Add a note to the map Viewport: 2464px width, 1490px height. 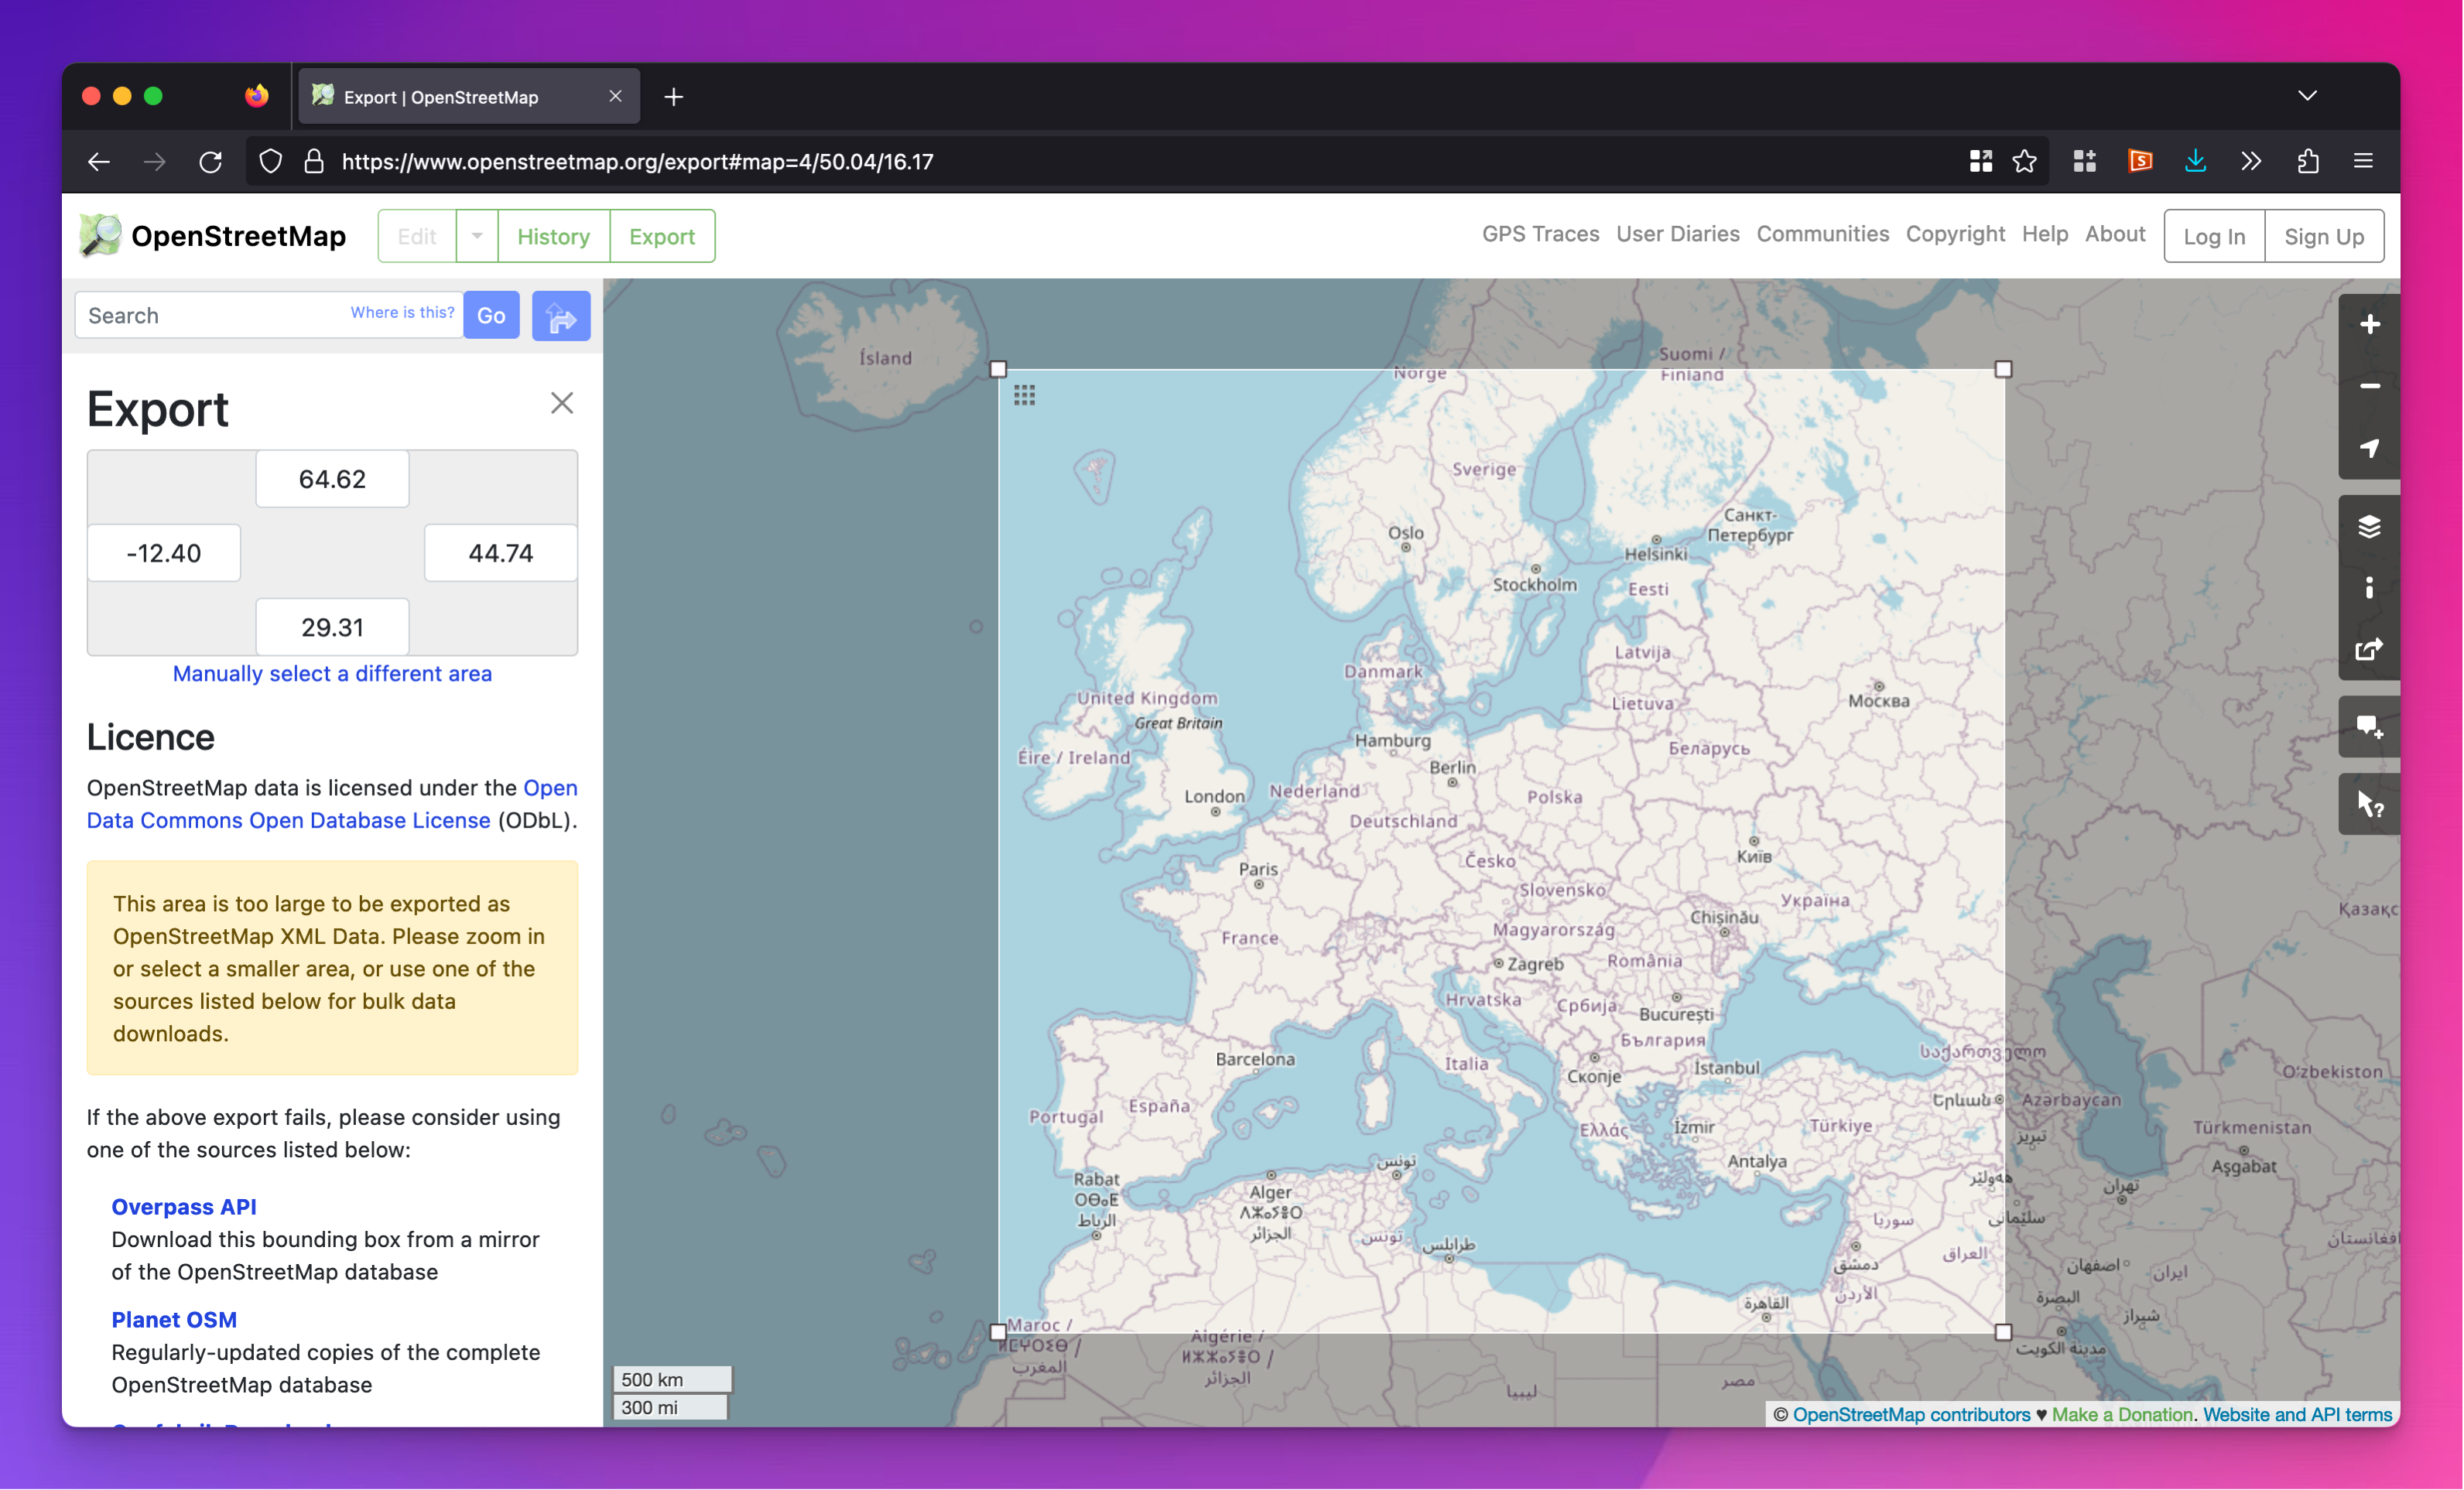pos(2369,727)
